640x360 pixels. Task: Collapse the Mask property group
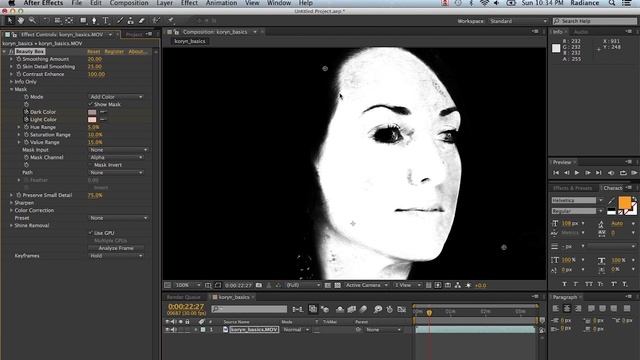tap(11, 89)
